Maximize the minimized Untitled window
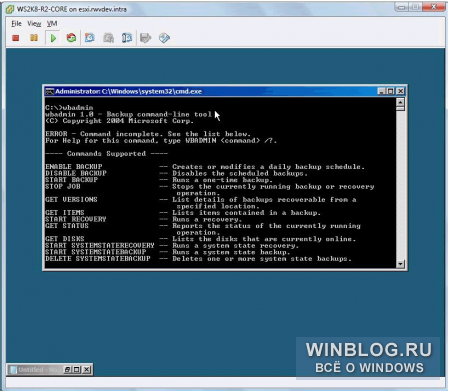The height and width of the screenshot is (391, 450). [77, 369]
